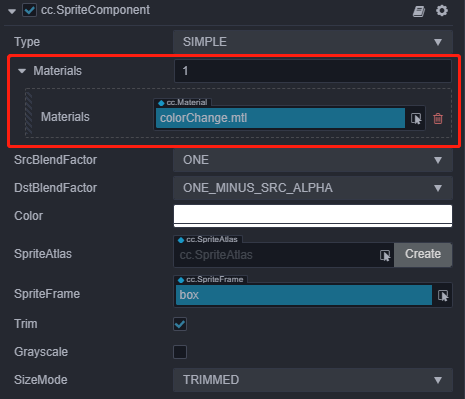Open the white Color swatch picker
The image size is (465, 399).
coord(313,216)
